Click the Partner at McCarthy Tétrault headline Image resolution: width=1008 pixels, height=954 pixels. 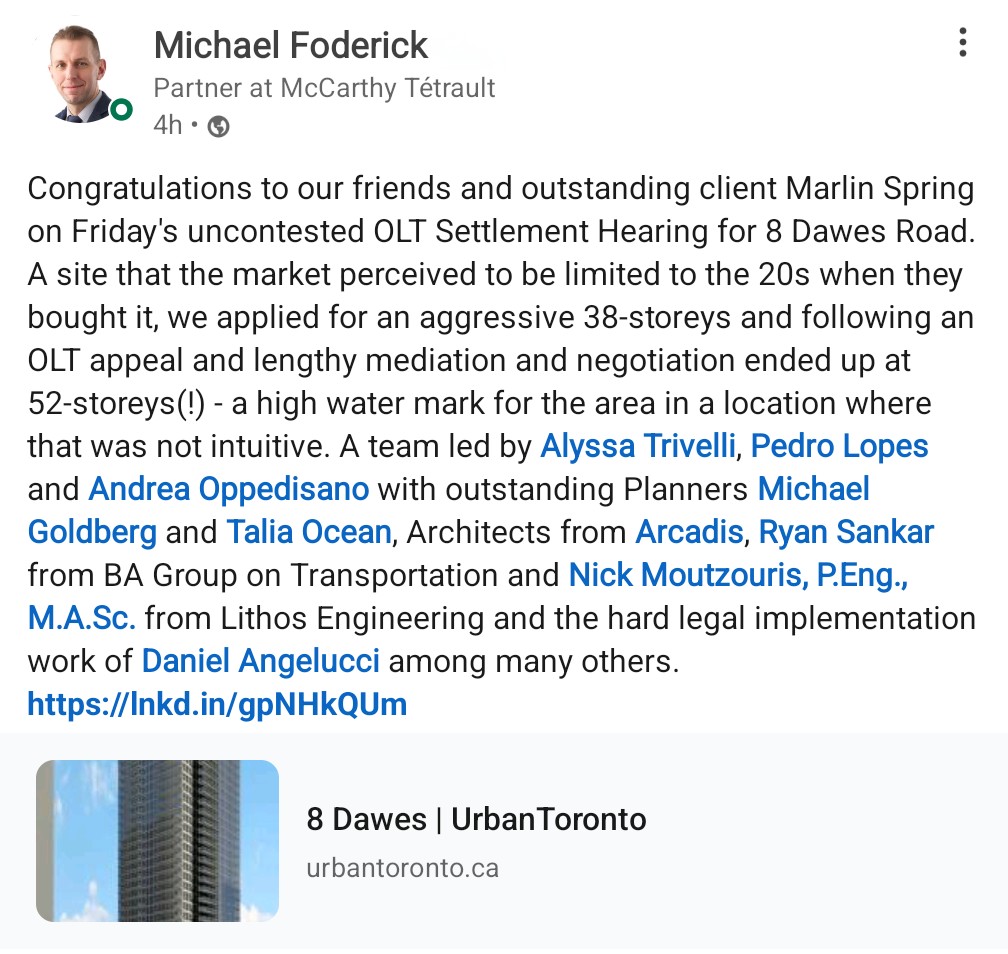[x=324, y=88]
